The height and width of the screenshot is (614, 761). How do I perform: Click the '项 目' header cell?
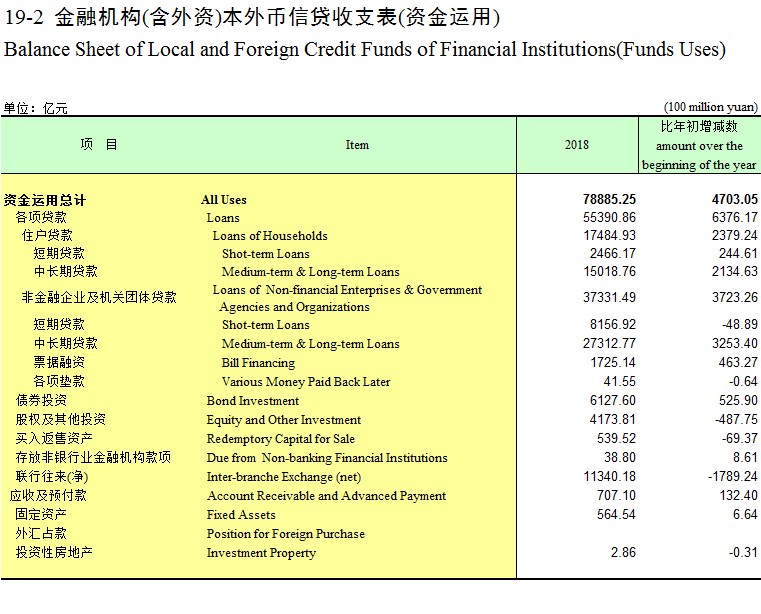[99, 144]
